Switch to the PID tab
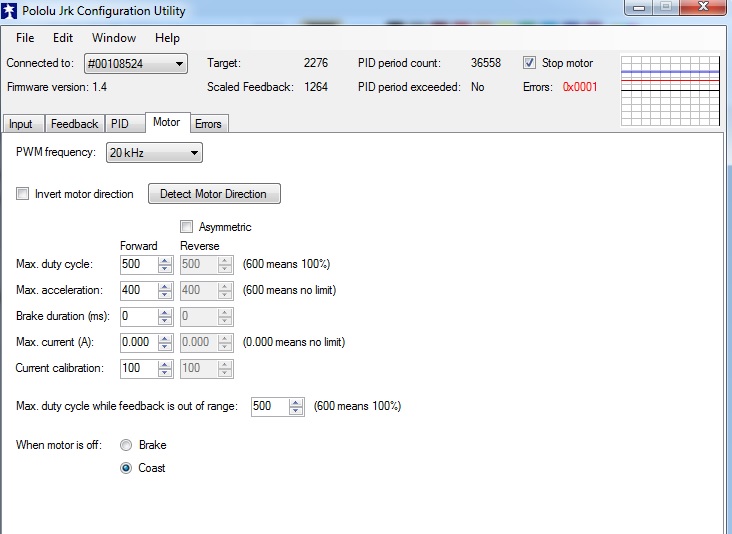 [120, 124]
